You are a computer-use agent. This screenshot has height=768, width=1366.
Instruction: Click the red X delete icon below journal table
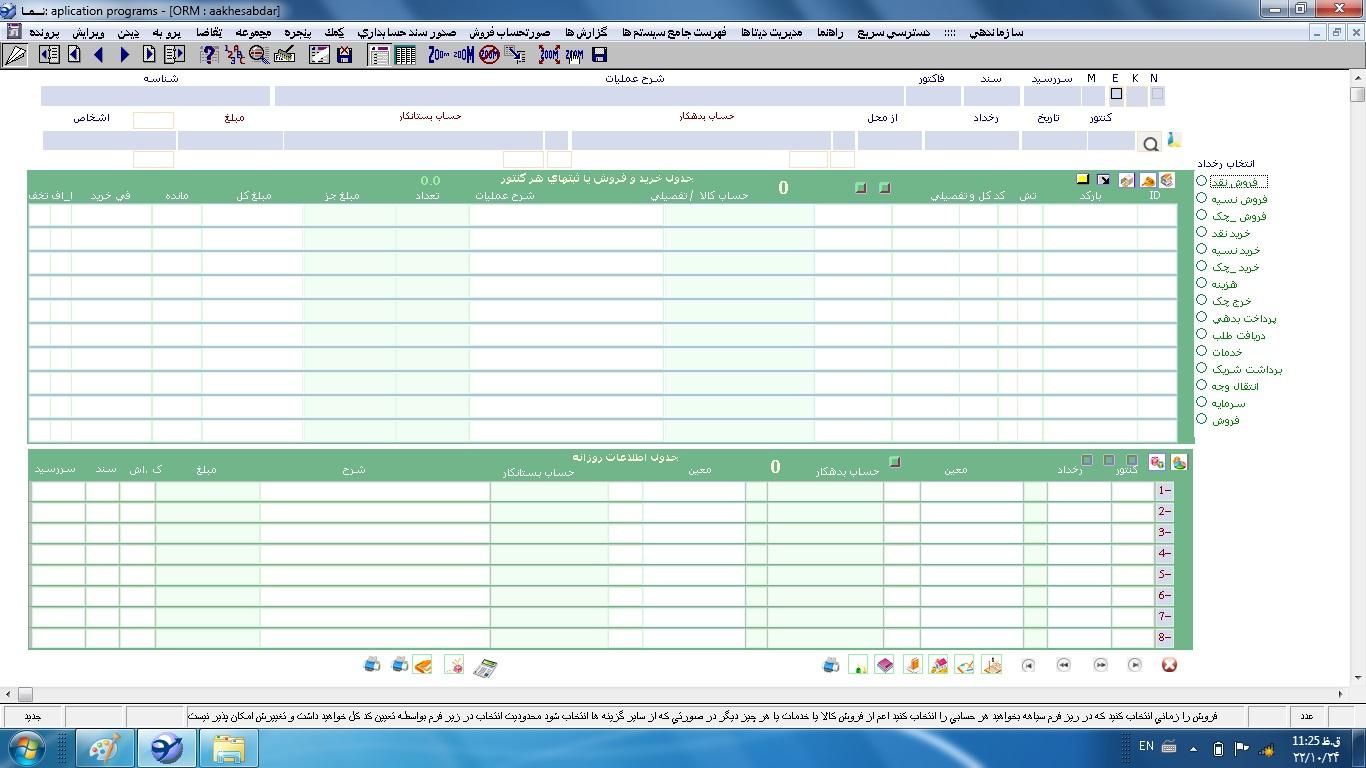tap(1169, 665)
